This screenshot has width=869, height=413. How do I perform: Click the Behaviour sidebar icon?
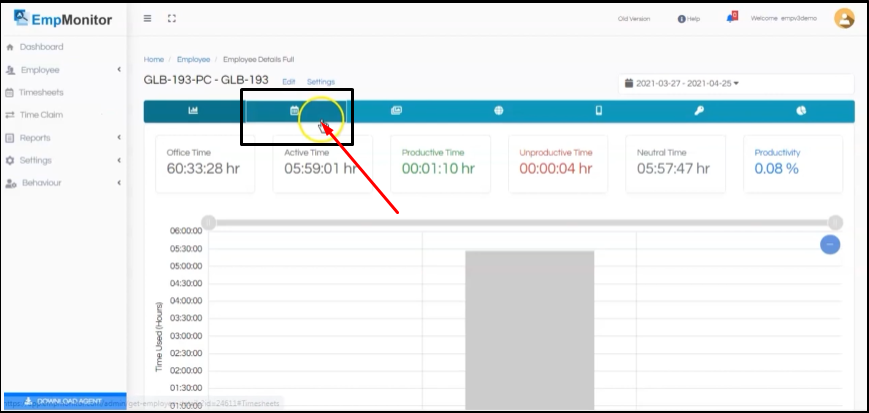coord(11,183)
